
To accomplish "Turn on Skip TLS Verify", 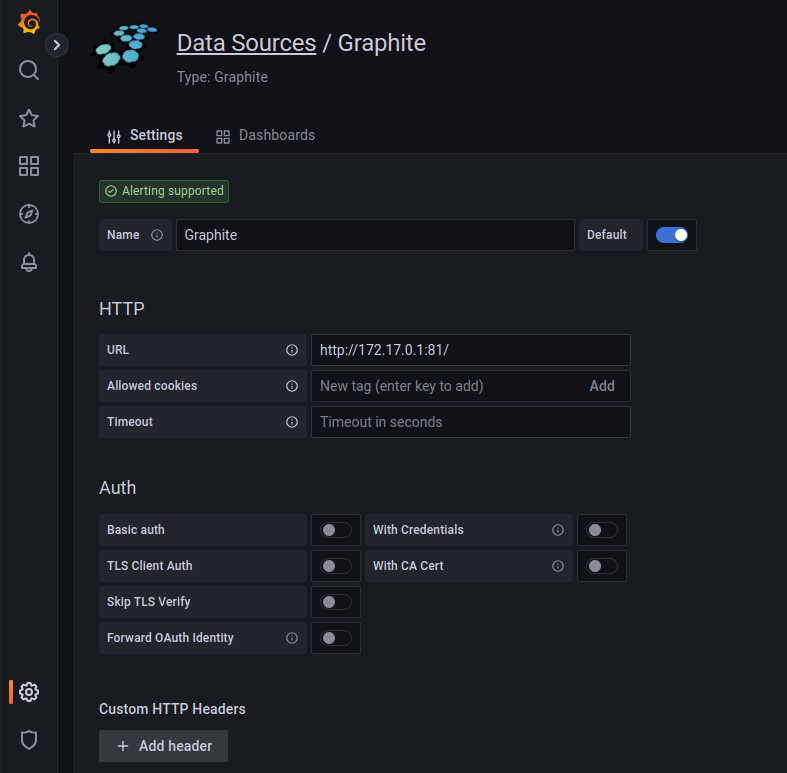I will 336,602.
